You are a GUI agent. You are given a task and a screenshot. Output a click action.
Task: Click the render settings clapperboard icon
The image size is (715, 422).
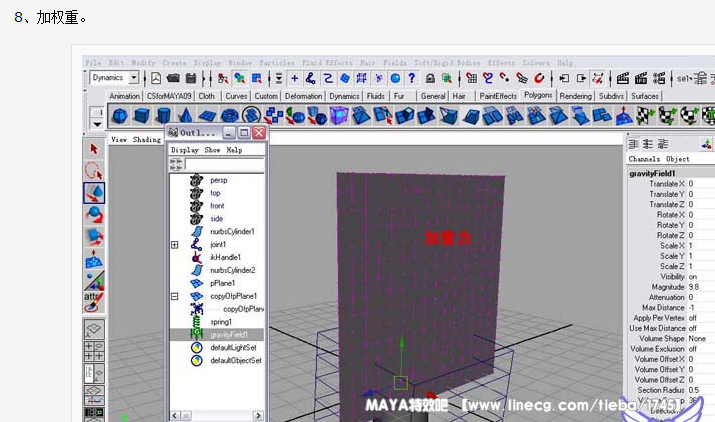pos(658,78)
